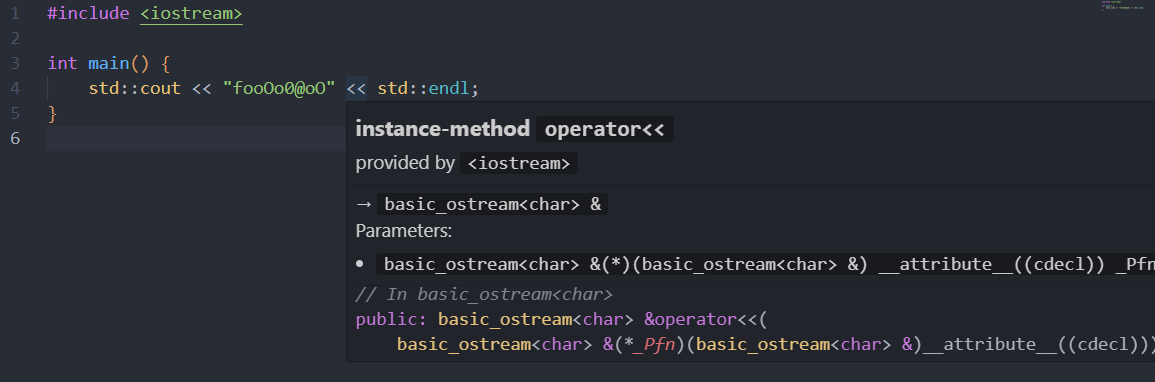Viewport: 1155px width, 382px height.
Task: Click the highlighted << operator before std::endl
Action: 357,88
